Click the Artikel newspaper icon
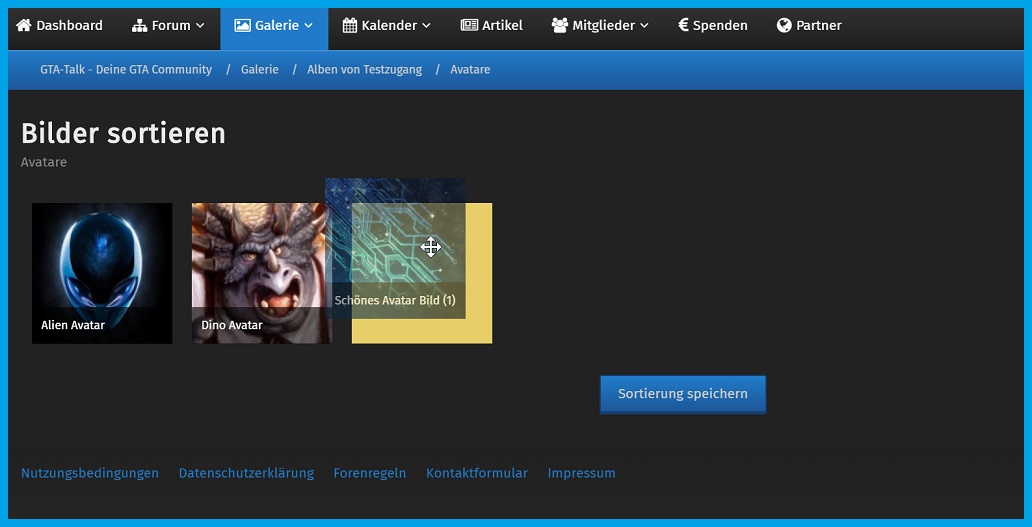Viewport: 1032px width, 527px height. [x=469, y=25]
